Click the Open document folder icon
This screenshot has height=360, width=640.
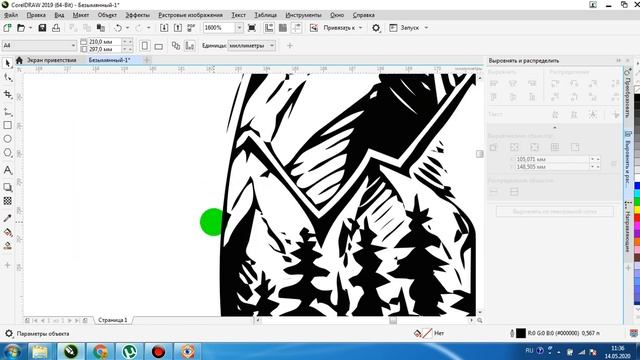(x=21, y=28)
